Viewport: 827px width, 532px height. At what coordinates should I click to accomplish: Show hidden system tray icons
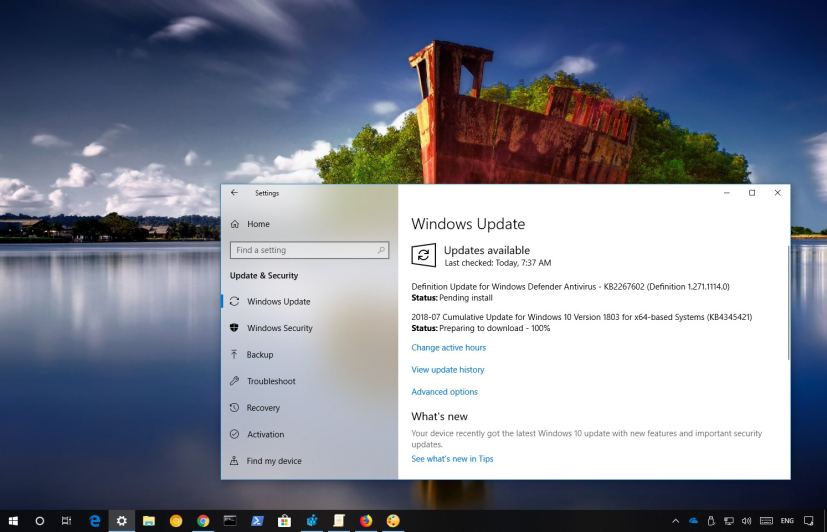pyautogui.click(x=676, y=521)
